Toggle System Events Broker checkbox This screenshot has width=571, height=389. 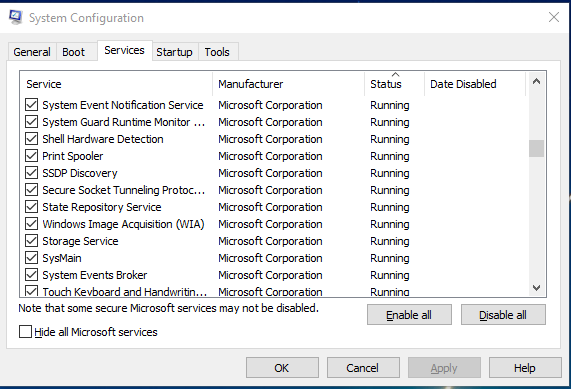point(31,275)
